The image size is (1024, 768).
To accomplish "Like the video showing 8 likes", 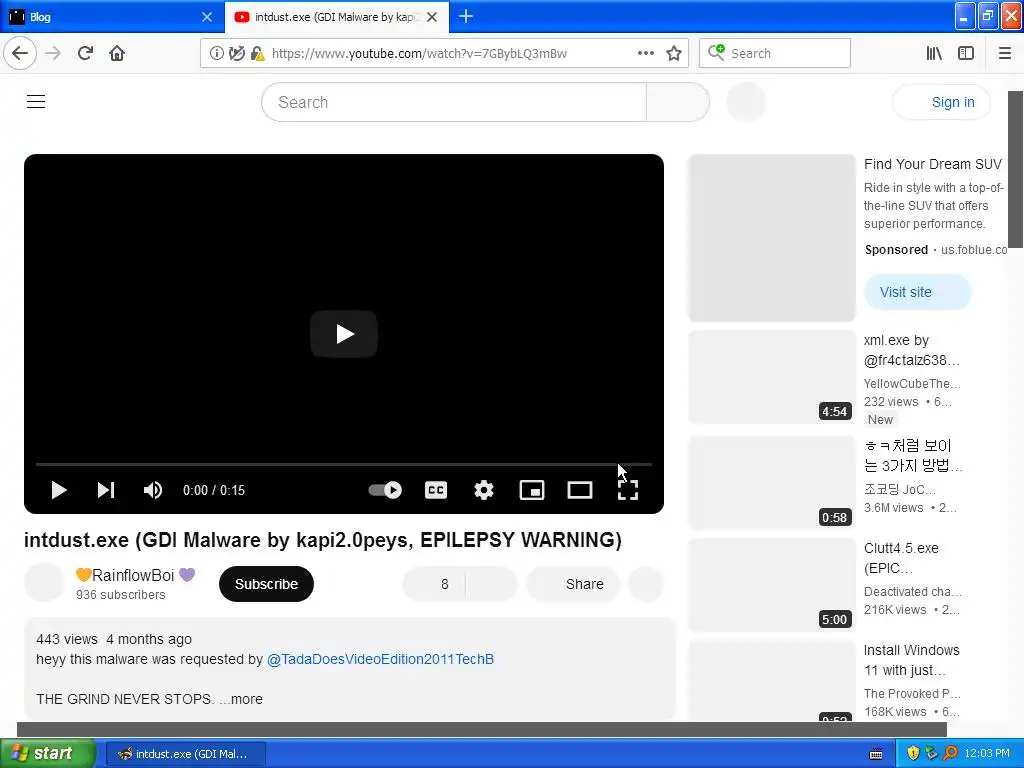I will 434,584.
